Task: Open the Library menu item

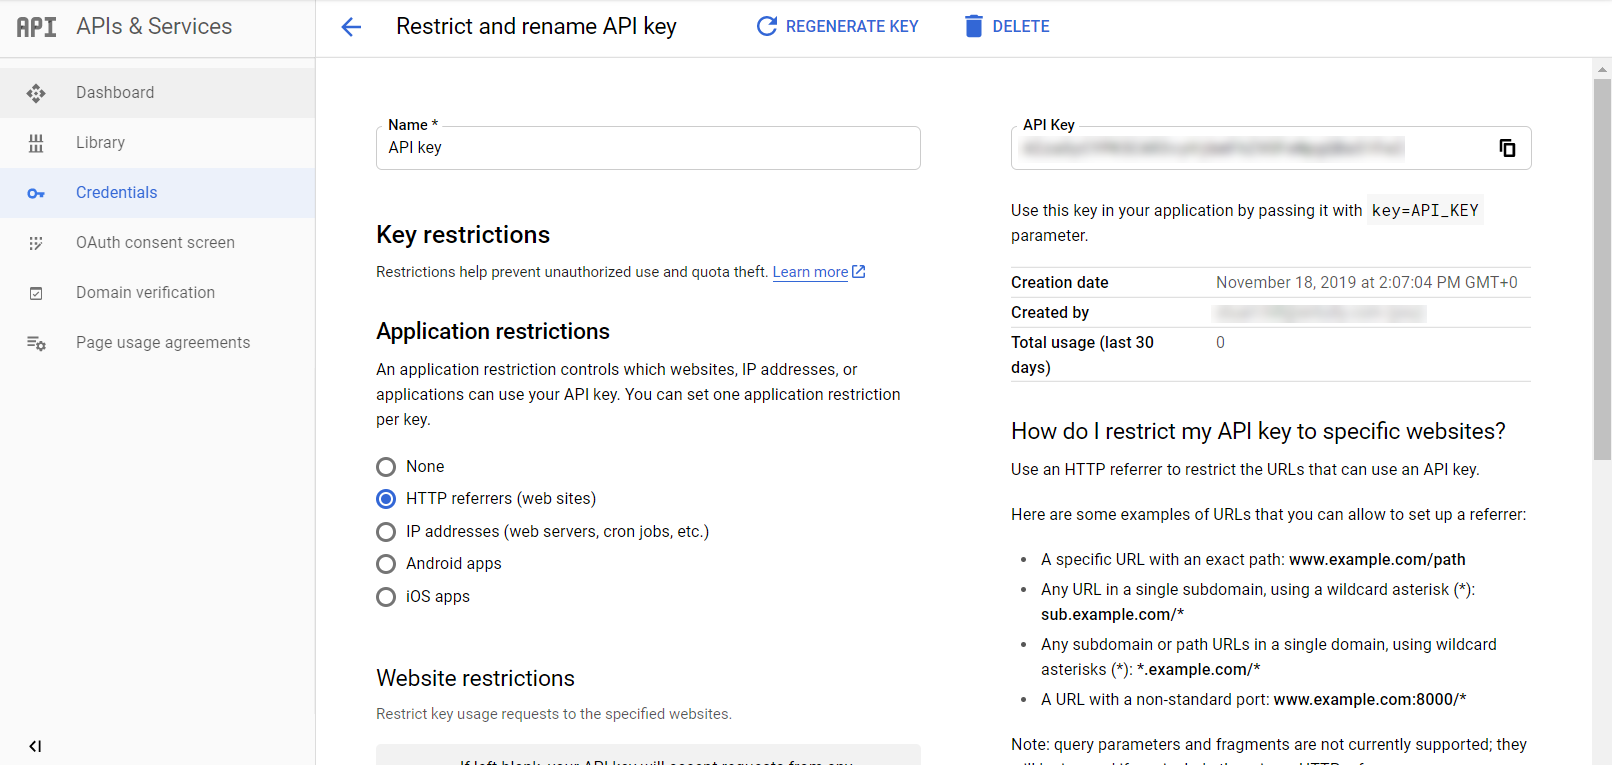Action: [157, 143]
